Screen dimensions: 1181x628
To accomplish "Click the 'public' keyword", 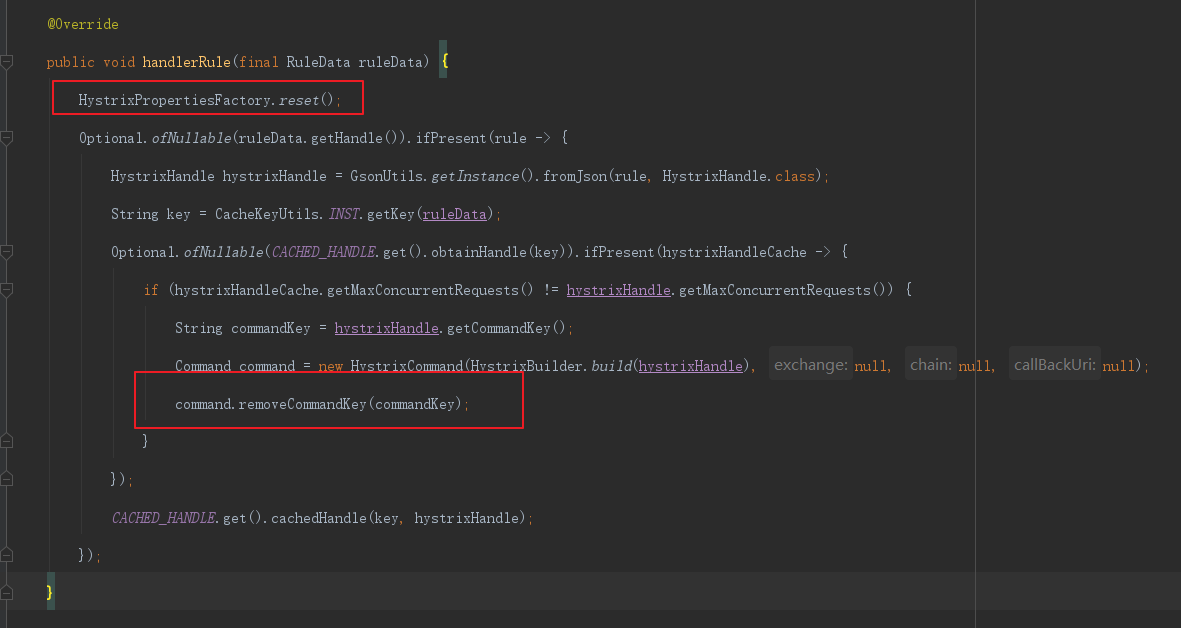I will [x=71, y=62].
